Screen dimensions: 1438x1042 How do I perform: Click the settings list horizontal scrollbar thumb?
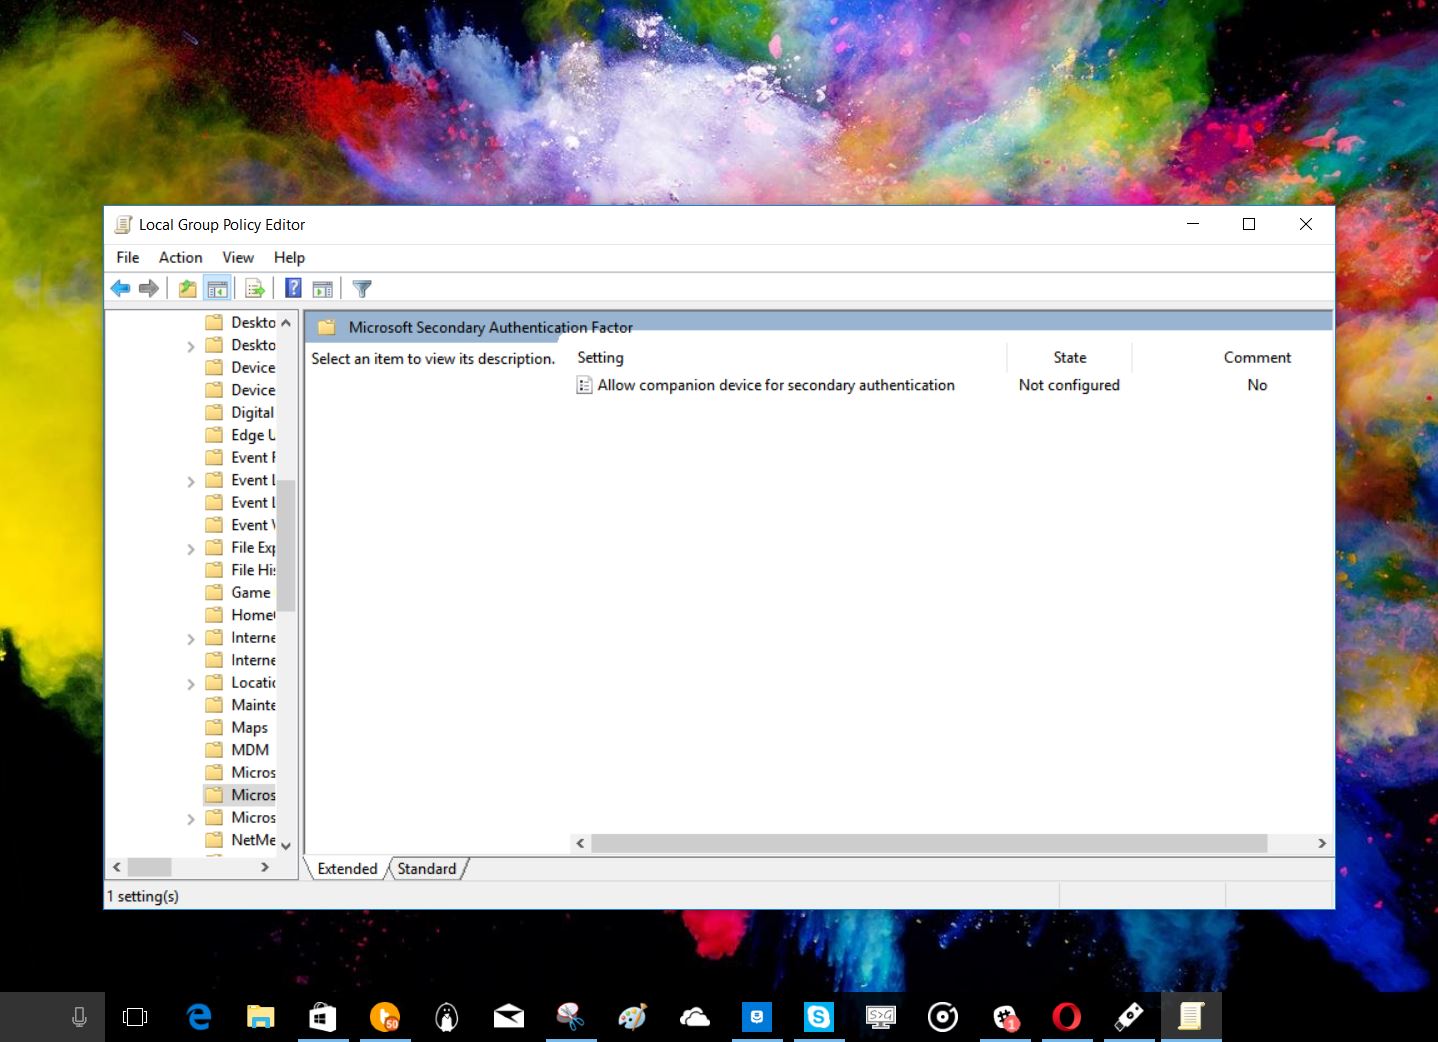(x=929, y=843)
